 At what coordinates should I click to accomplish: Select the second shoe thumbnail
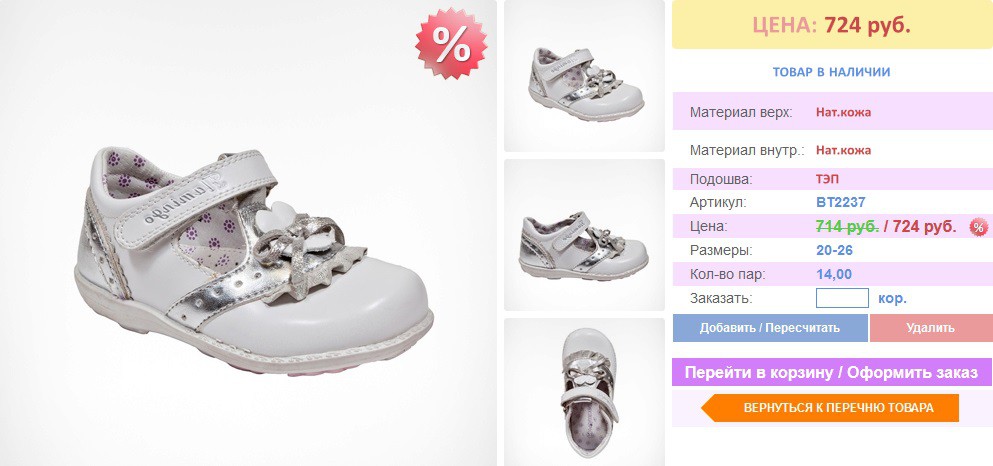pyautogui.click(x=584, y=235)
